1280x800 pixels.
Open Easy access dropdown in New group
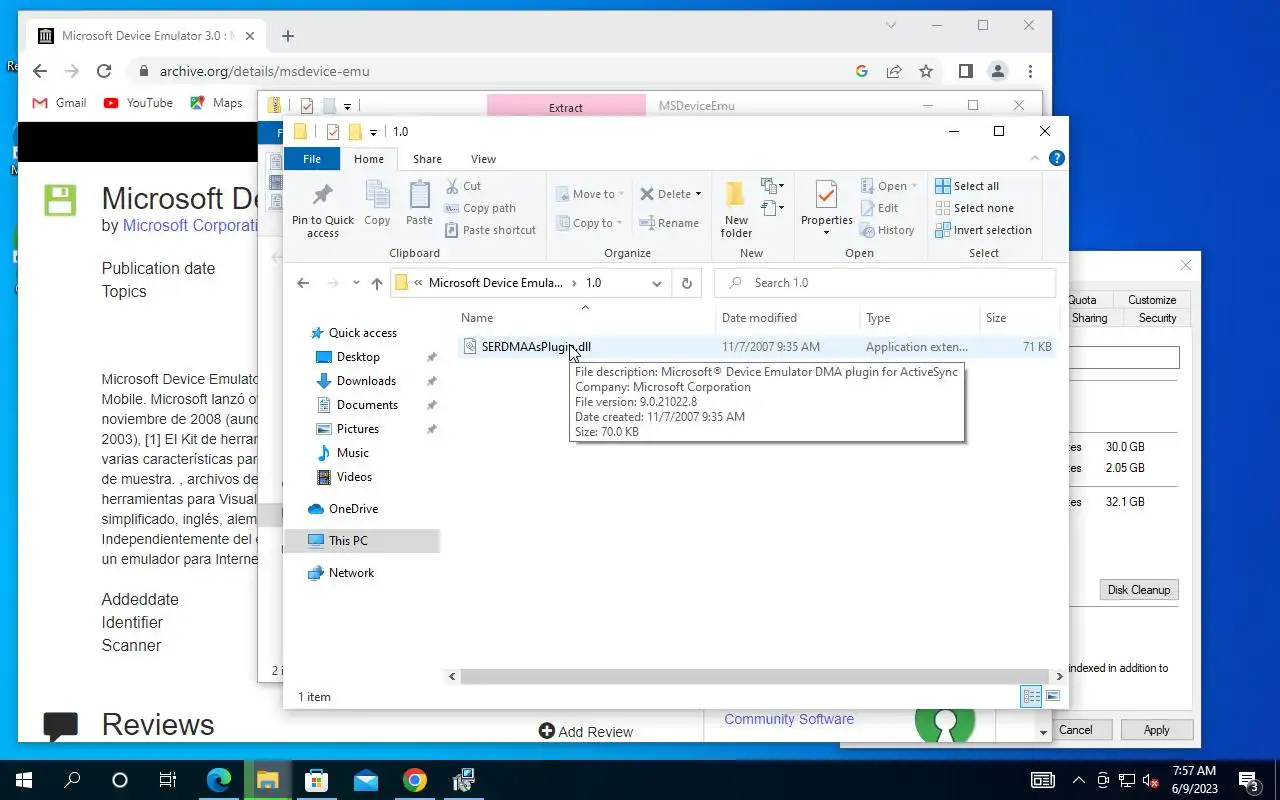[x=771, y=208]
